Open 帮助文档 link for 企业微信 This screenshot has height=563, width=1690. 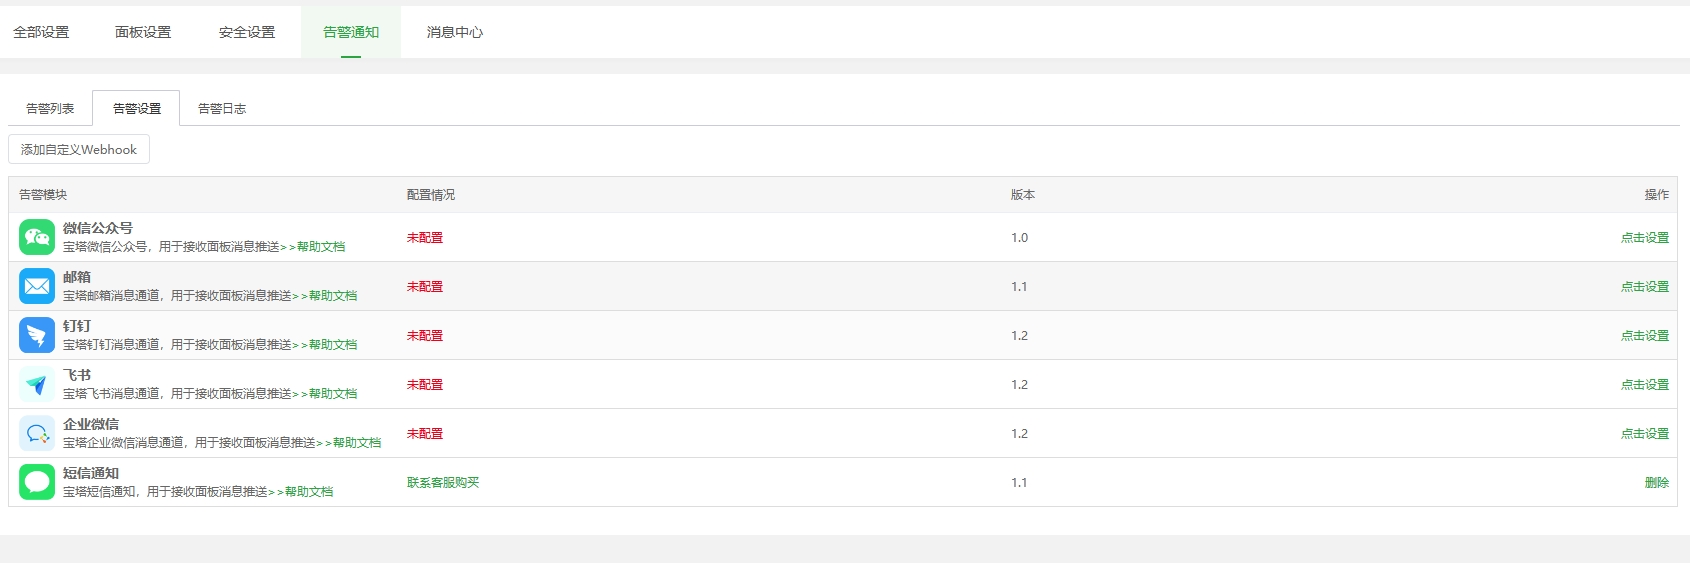tap(357, 442)
